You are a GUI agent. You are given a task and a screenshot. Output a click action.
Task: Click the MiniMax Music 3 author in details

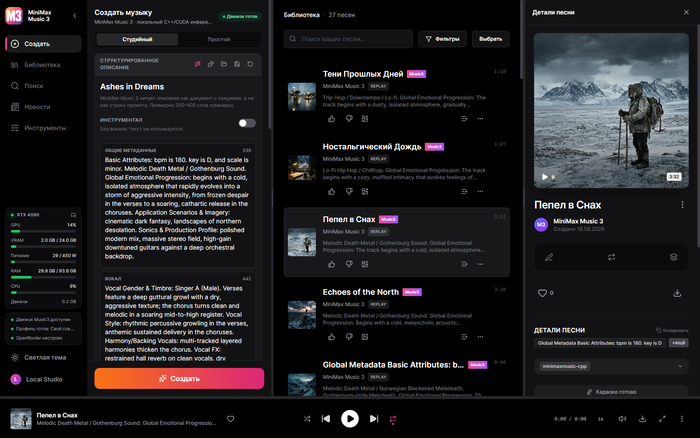tap(578, 221)
